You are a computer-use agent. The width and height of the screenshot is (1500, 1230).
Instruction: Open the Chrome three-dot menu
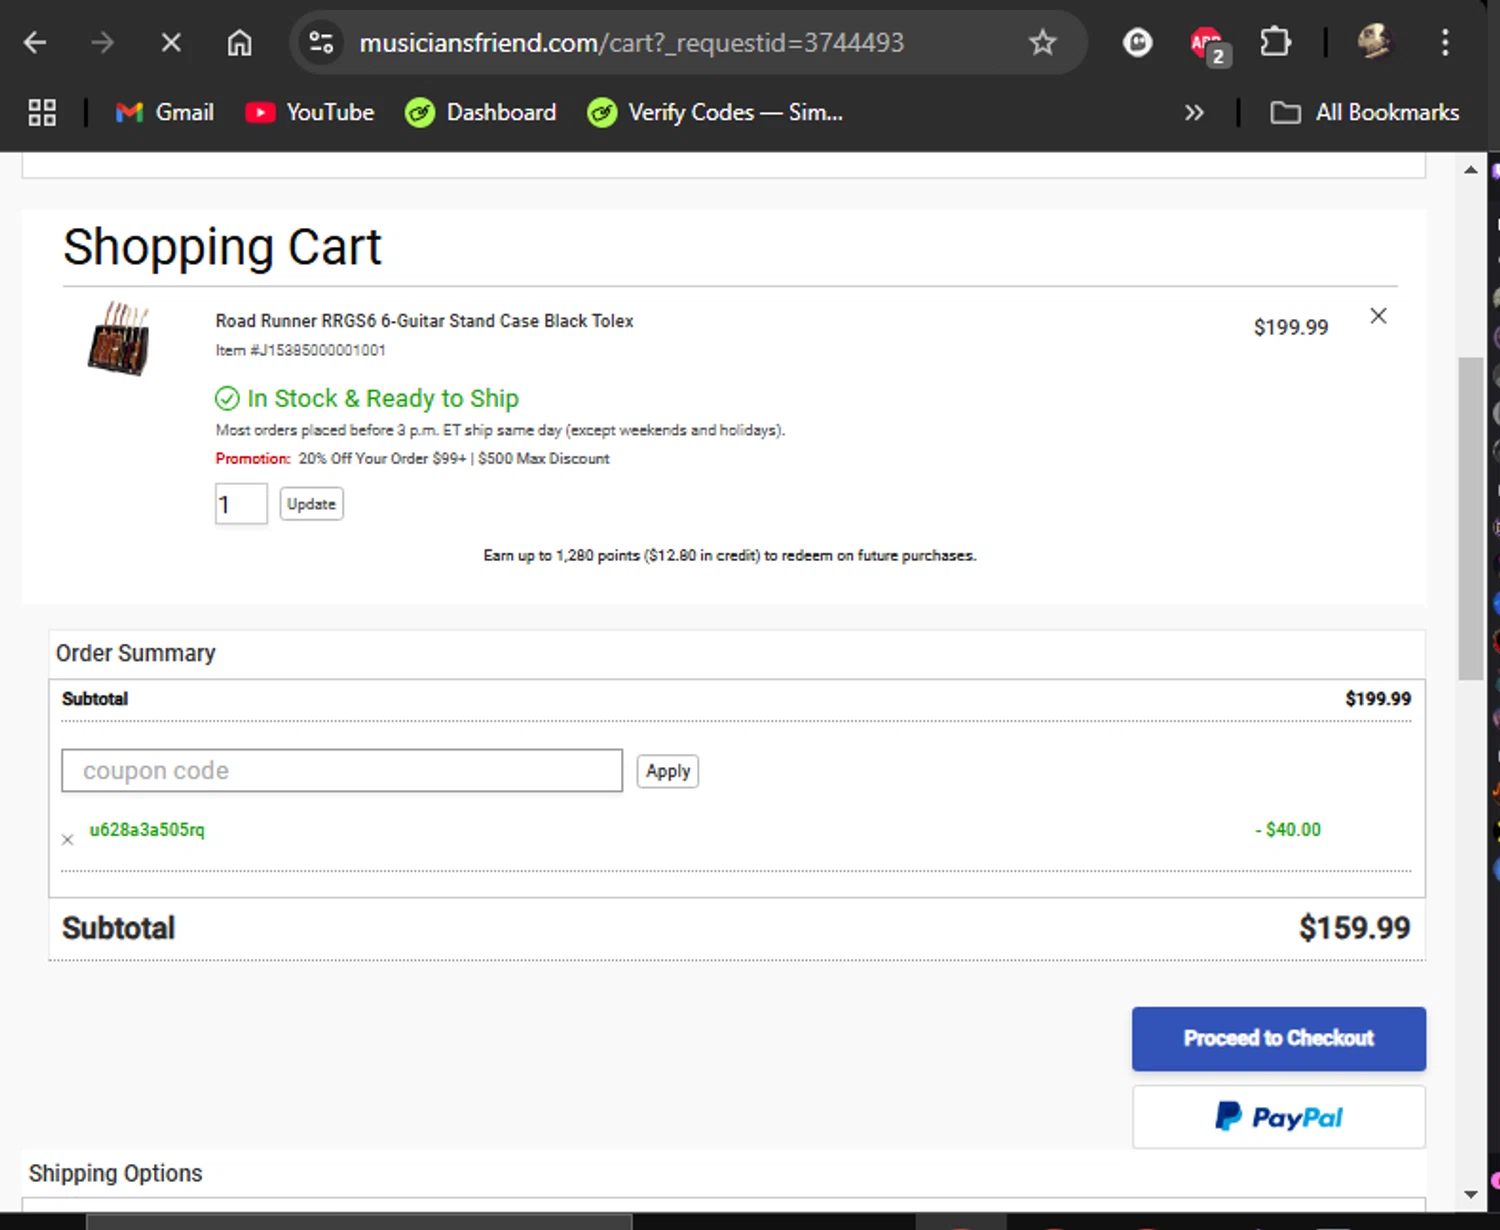(x=1444, y=42)
